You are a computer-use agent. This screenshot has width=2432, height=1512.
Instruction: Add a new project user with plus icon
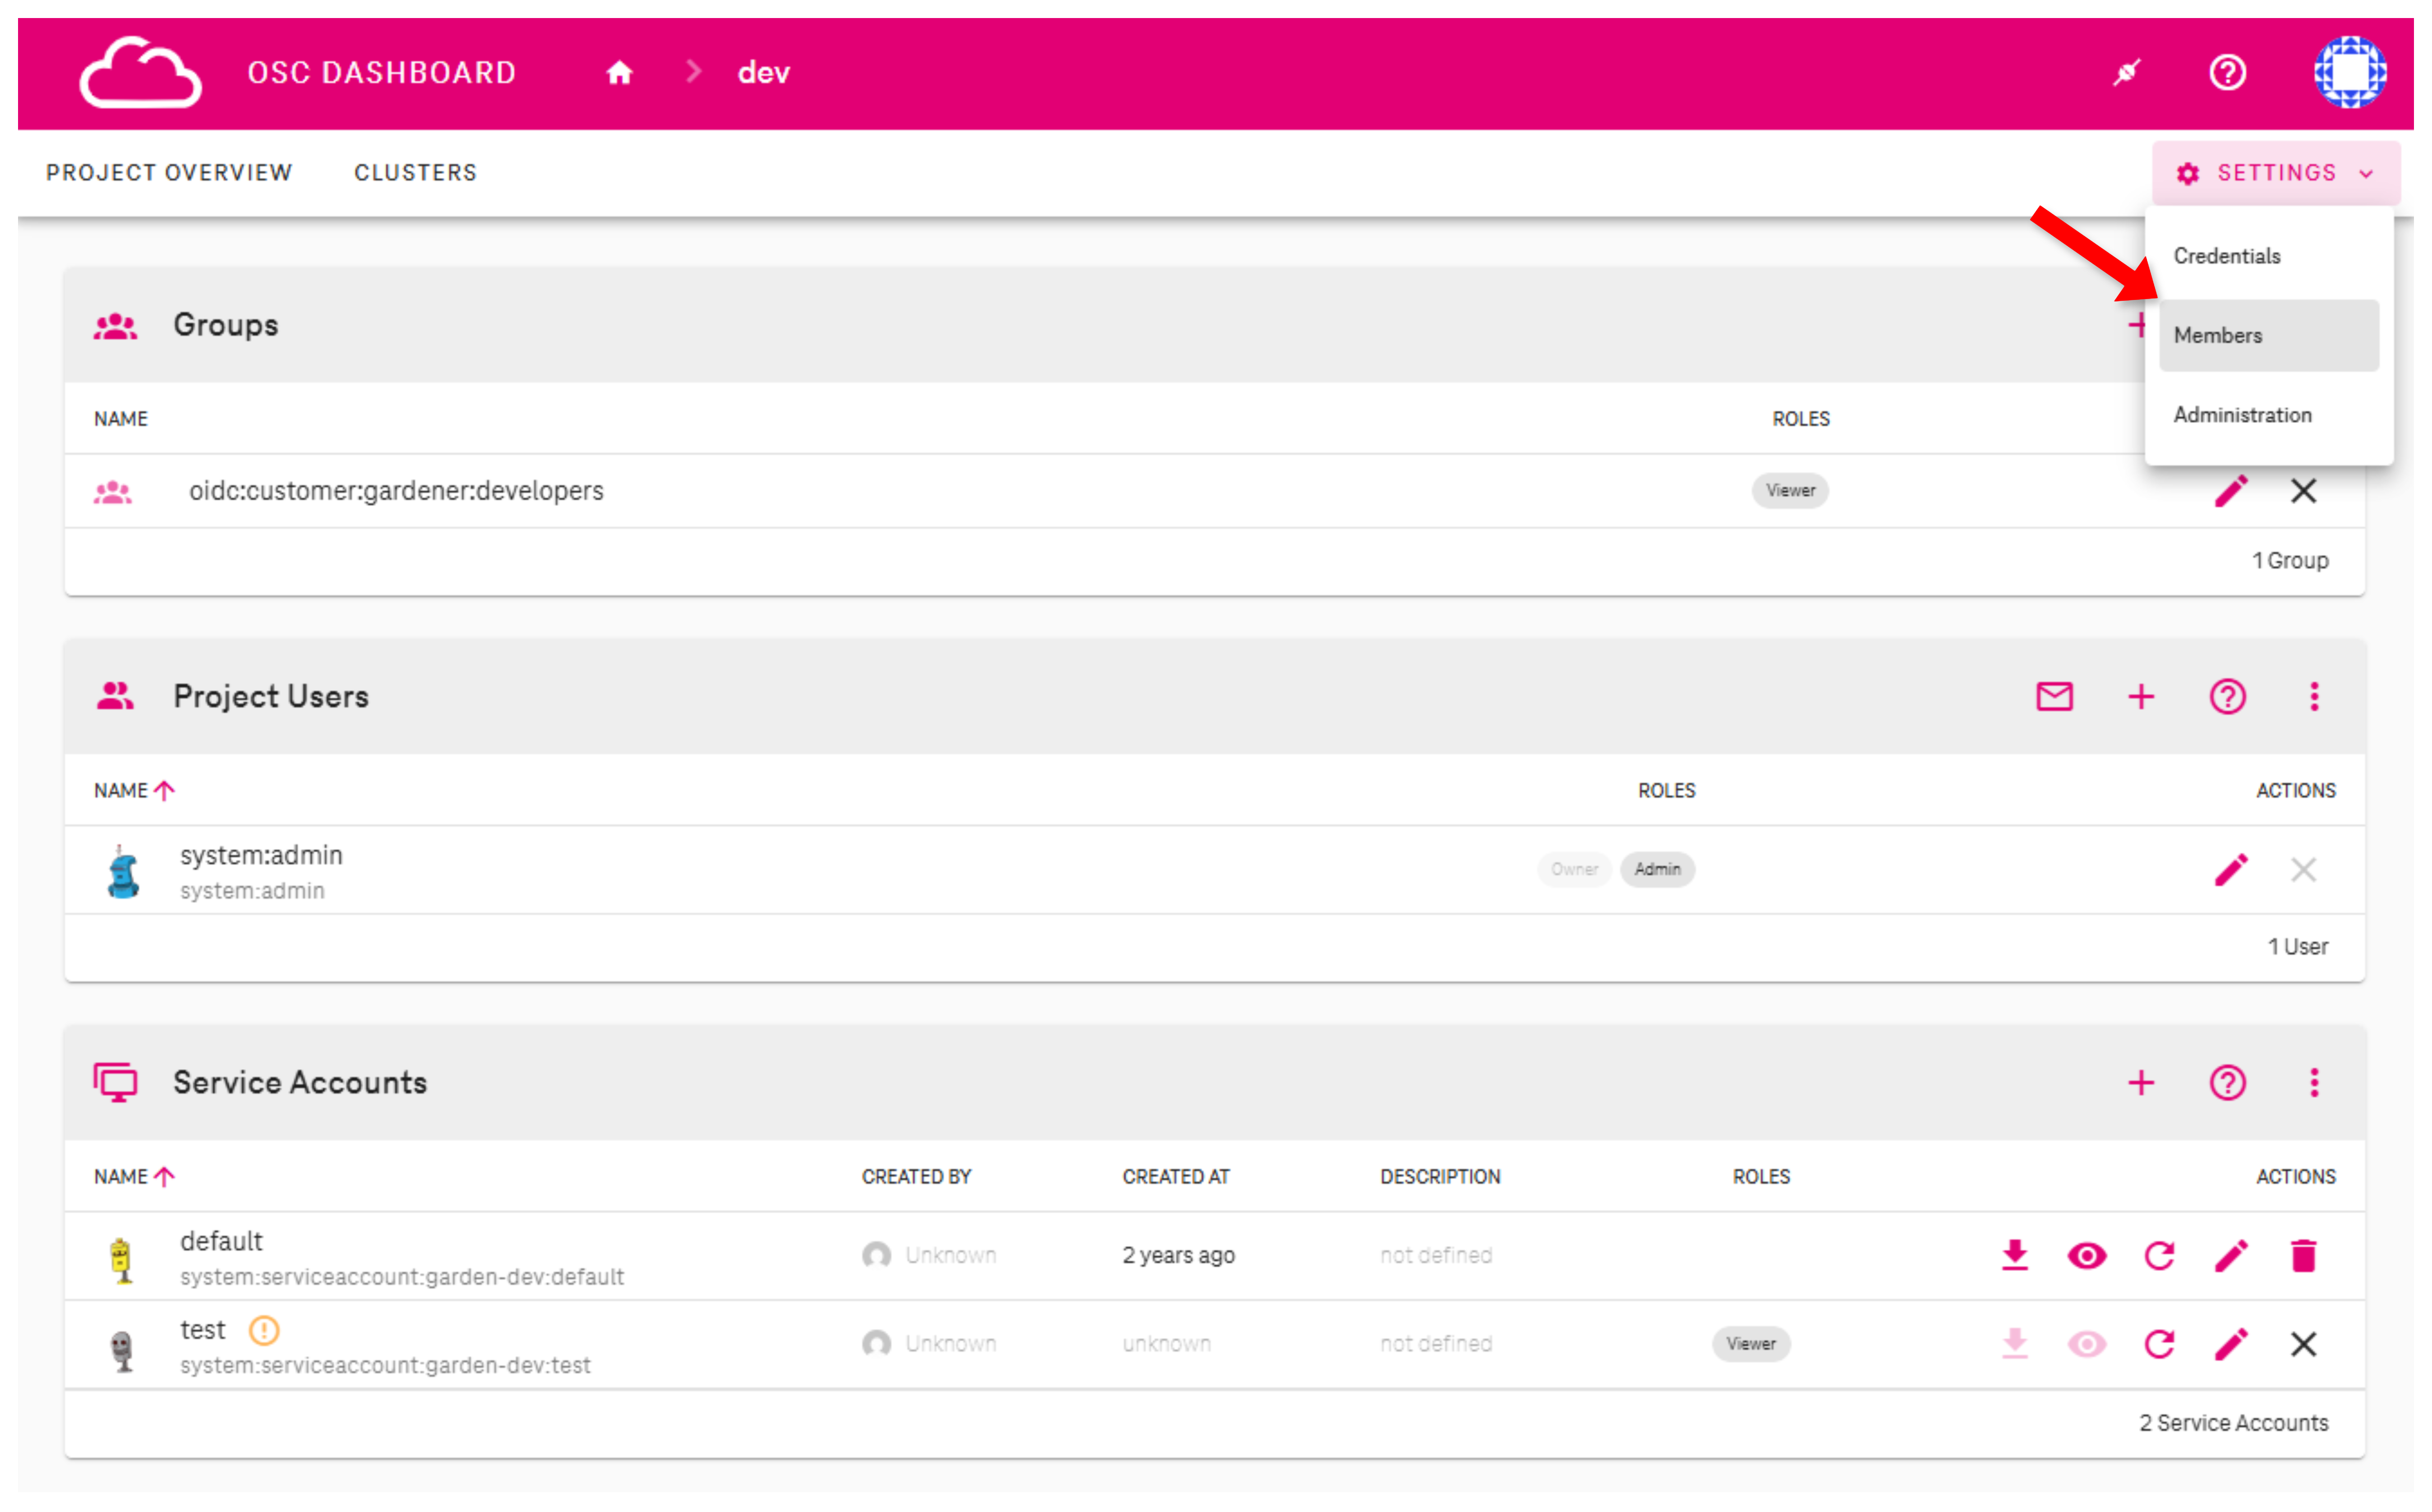point(2141,696)
